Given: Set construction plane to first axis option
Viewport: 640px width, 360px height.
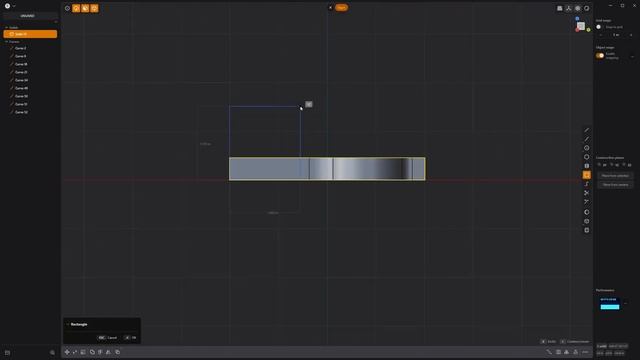Looking at the screenshot, I should click(x=602, y=165).
